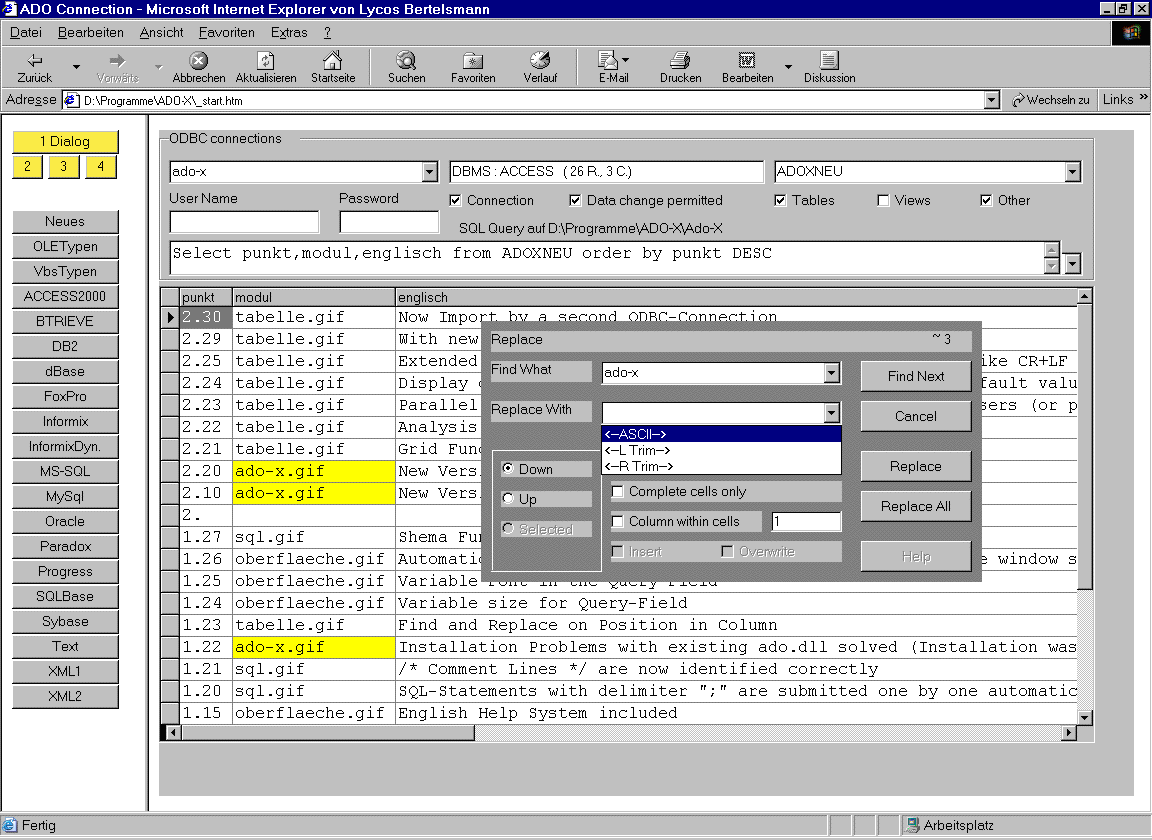Open the Bearbeiten editor dropdown arrow

[788, 67]
